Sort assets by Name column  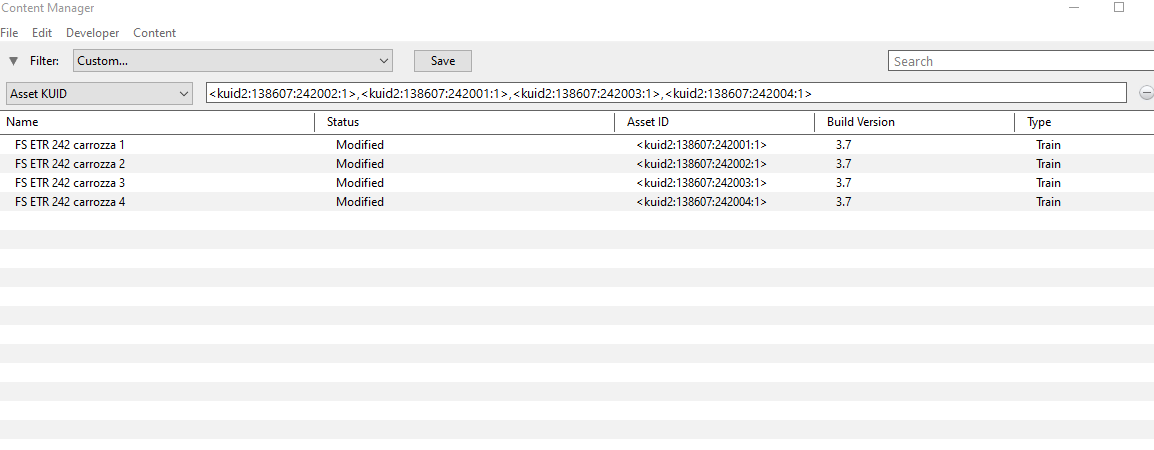pyautogui.click(x=157, y=122)
